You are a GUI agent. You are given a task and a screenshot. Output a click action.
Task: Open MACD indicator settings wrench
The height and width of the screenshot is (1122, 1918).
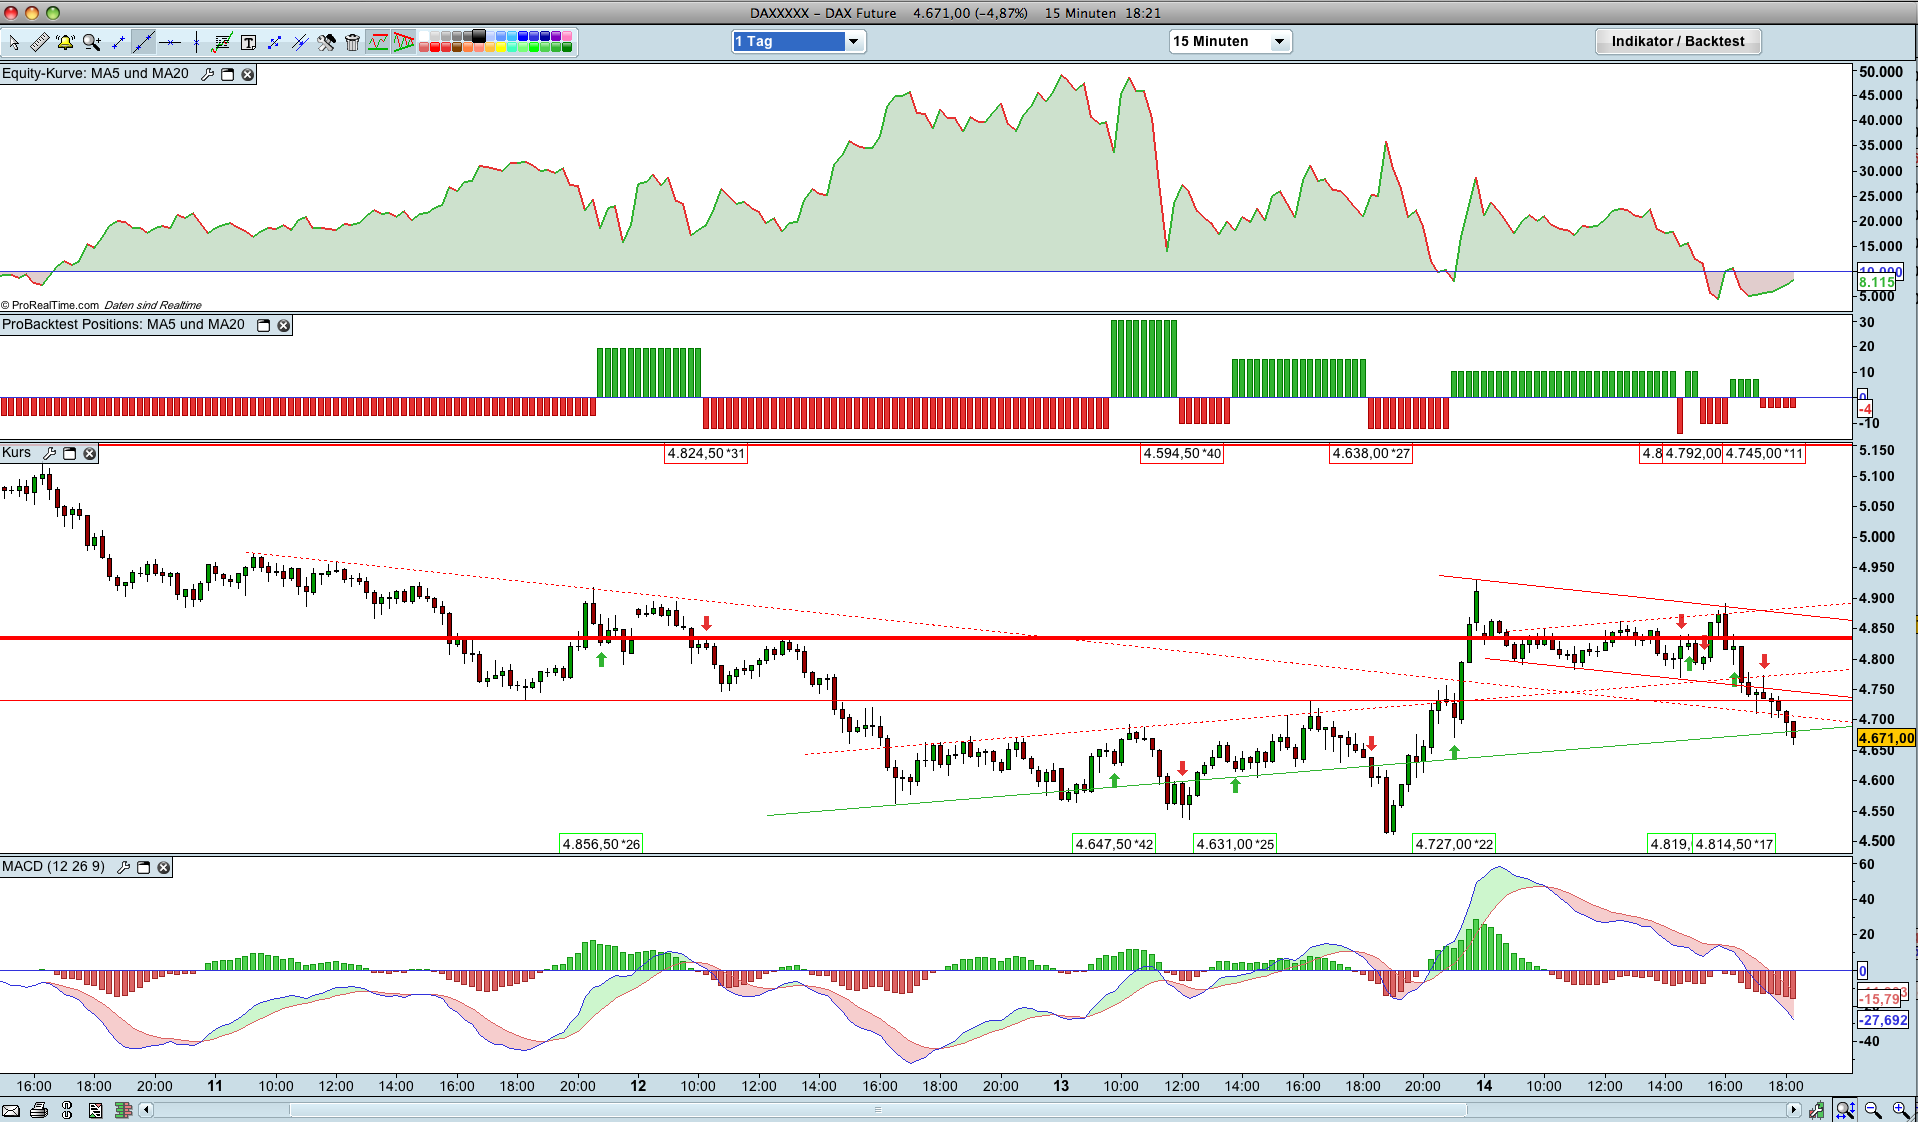[x=124, y=867]
